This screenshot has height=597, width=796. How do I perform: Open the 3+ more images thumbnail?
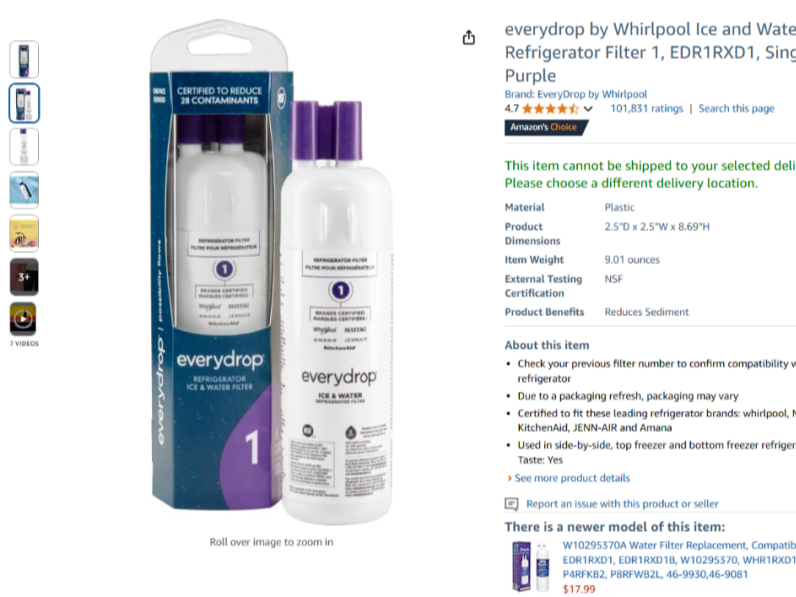[x=24, y=277]
